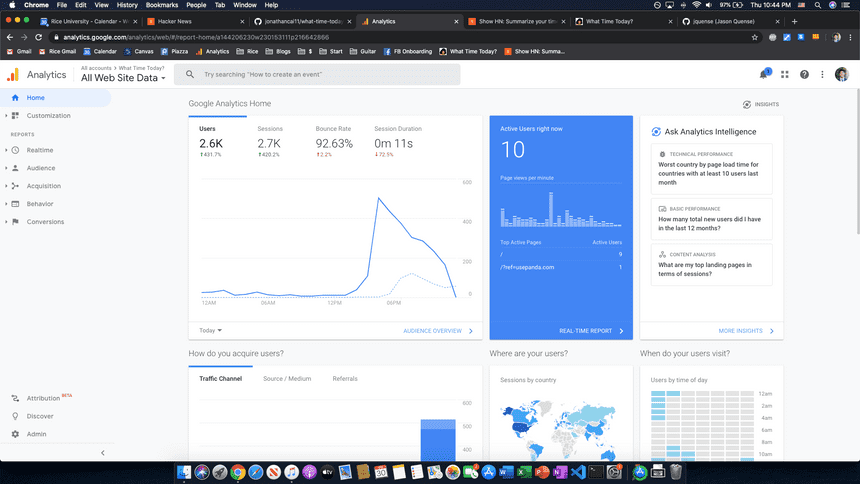Open the Audience Overview link
The width and height of the screenshot is (860, 484).
pos(437,330)
